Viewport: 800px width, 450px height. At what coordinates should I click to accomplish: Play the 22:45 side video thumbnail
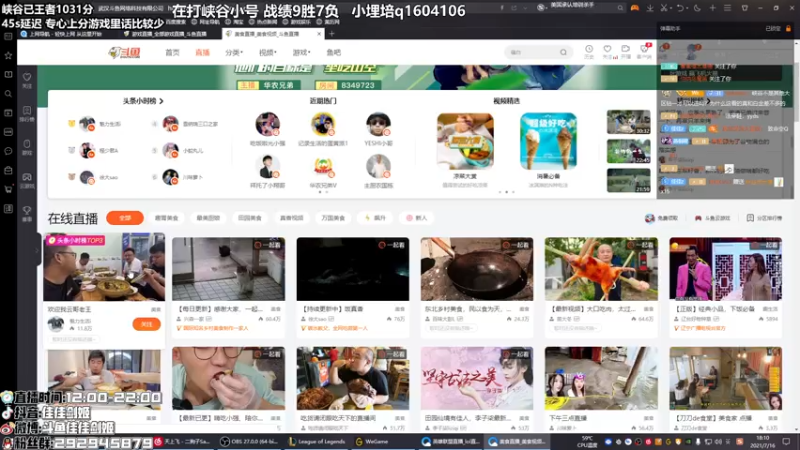pos(629,151)
